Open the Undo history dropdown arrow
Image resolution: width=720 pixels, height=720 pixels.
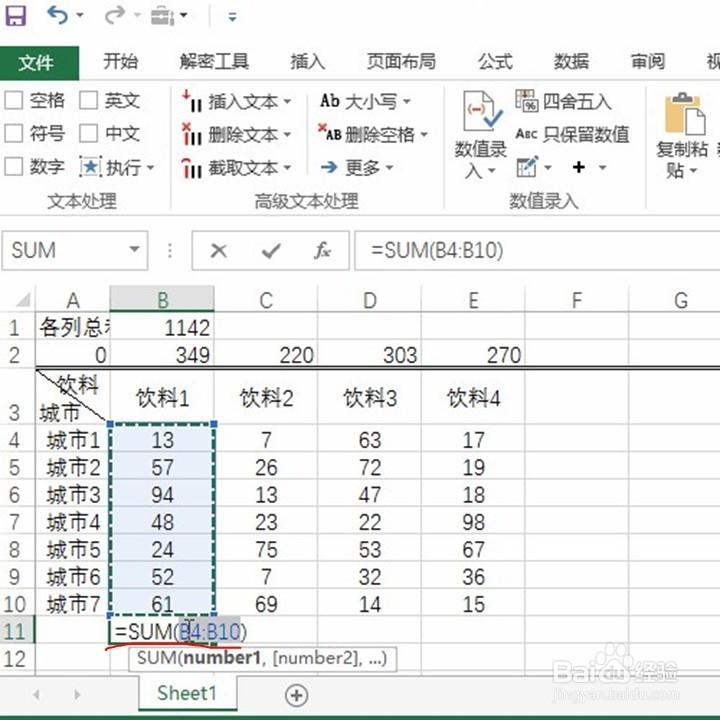pos(80,16)
